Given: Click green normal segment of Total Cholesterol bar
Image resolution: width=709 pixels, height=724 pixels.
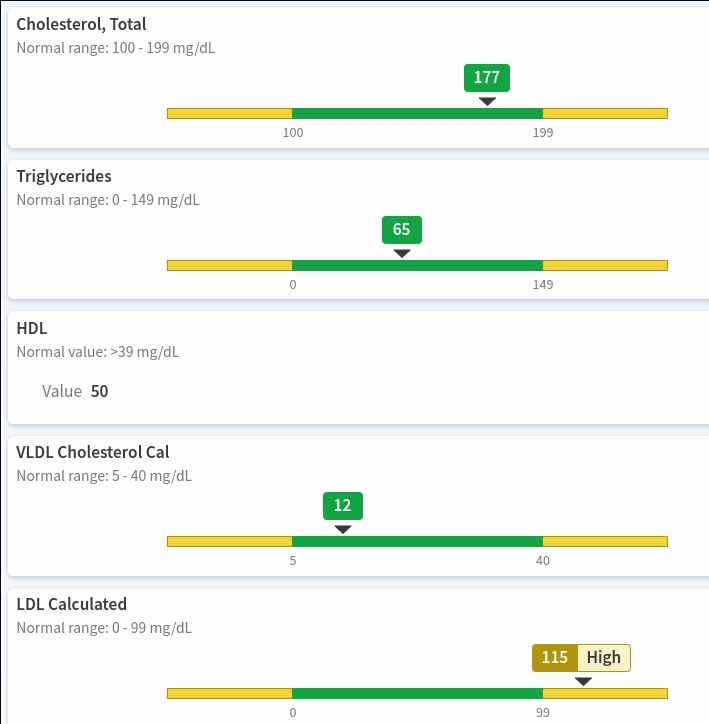Looking at the screenshot, I should click(417, 113).
